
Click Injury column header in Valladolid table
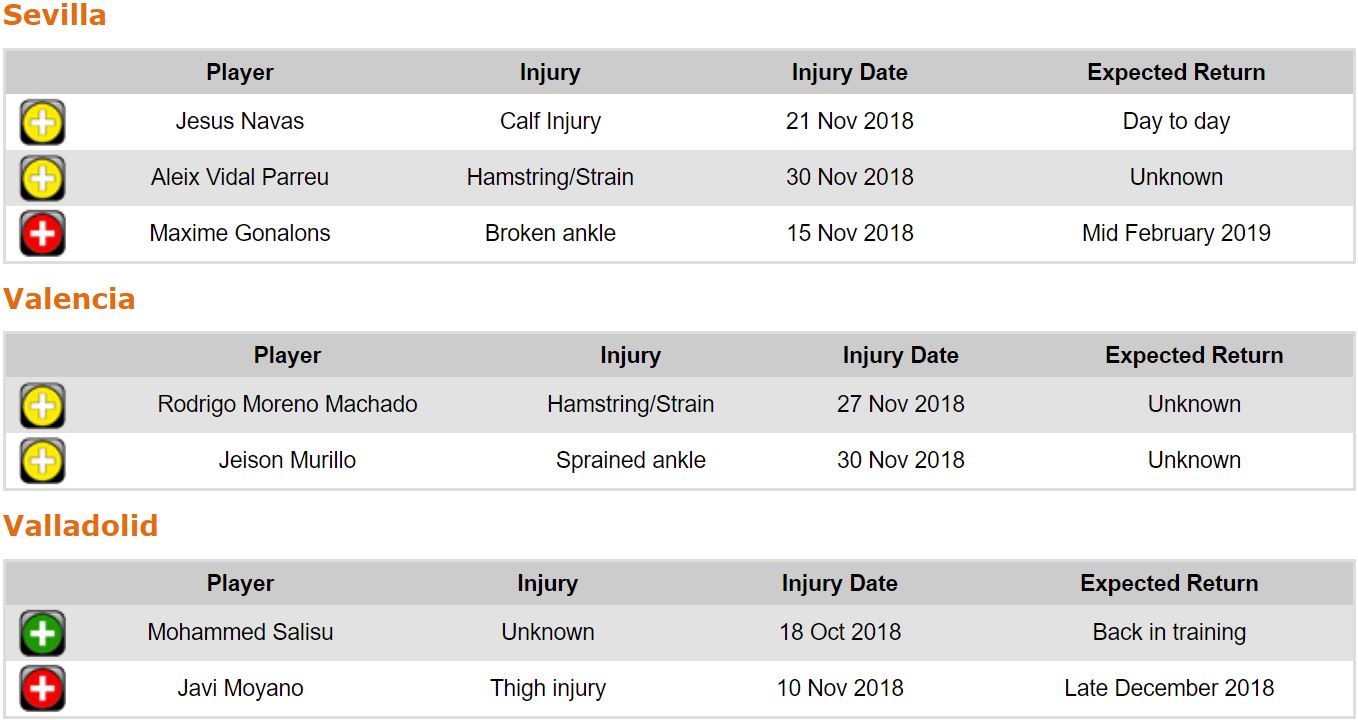pyautogui.click(x=547, y=584)
